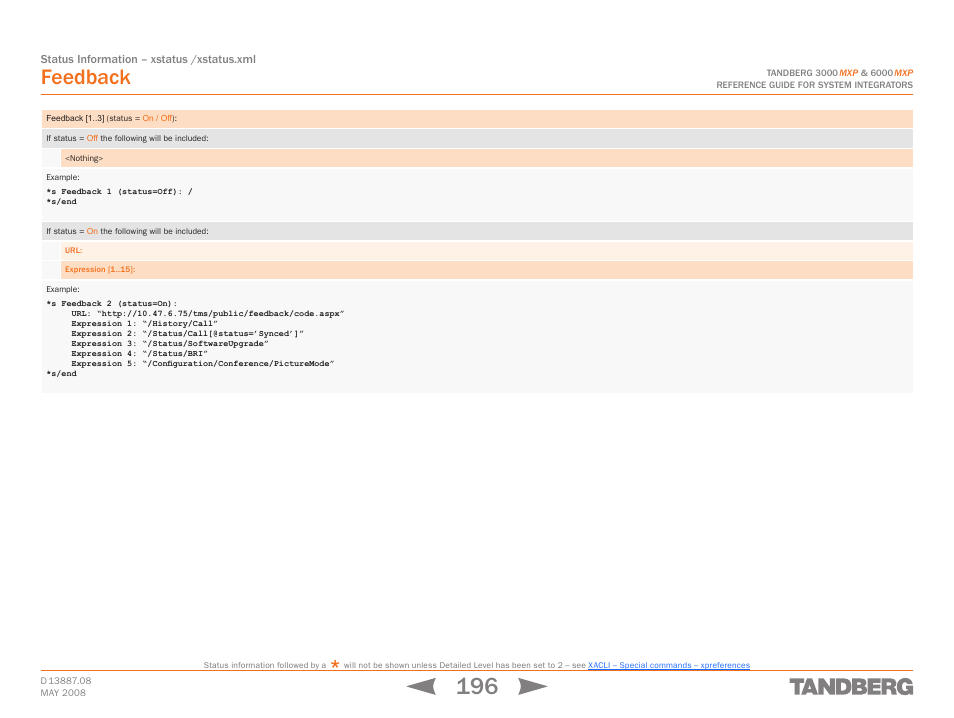Select the Feedback [1..3] status header row
Image resolution: width=954 pixels, height=718 pixels.
click(x=477, y=118)
